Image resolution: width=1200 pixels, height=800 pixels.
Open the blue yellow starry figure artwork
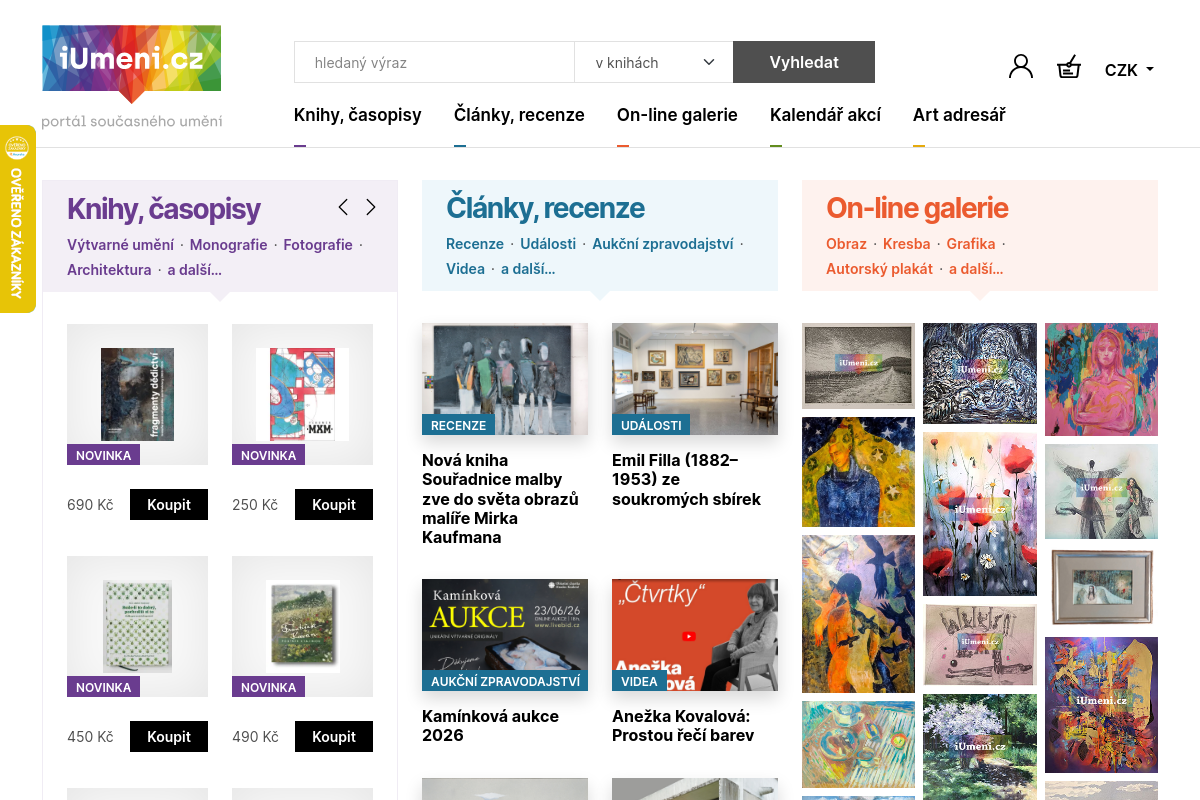pyautogui.click(x=858, y=472)
